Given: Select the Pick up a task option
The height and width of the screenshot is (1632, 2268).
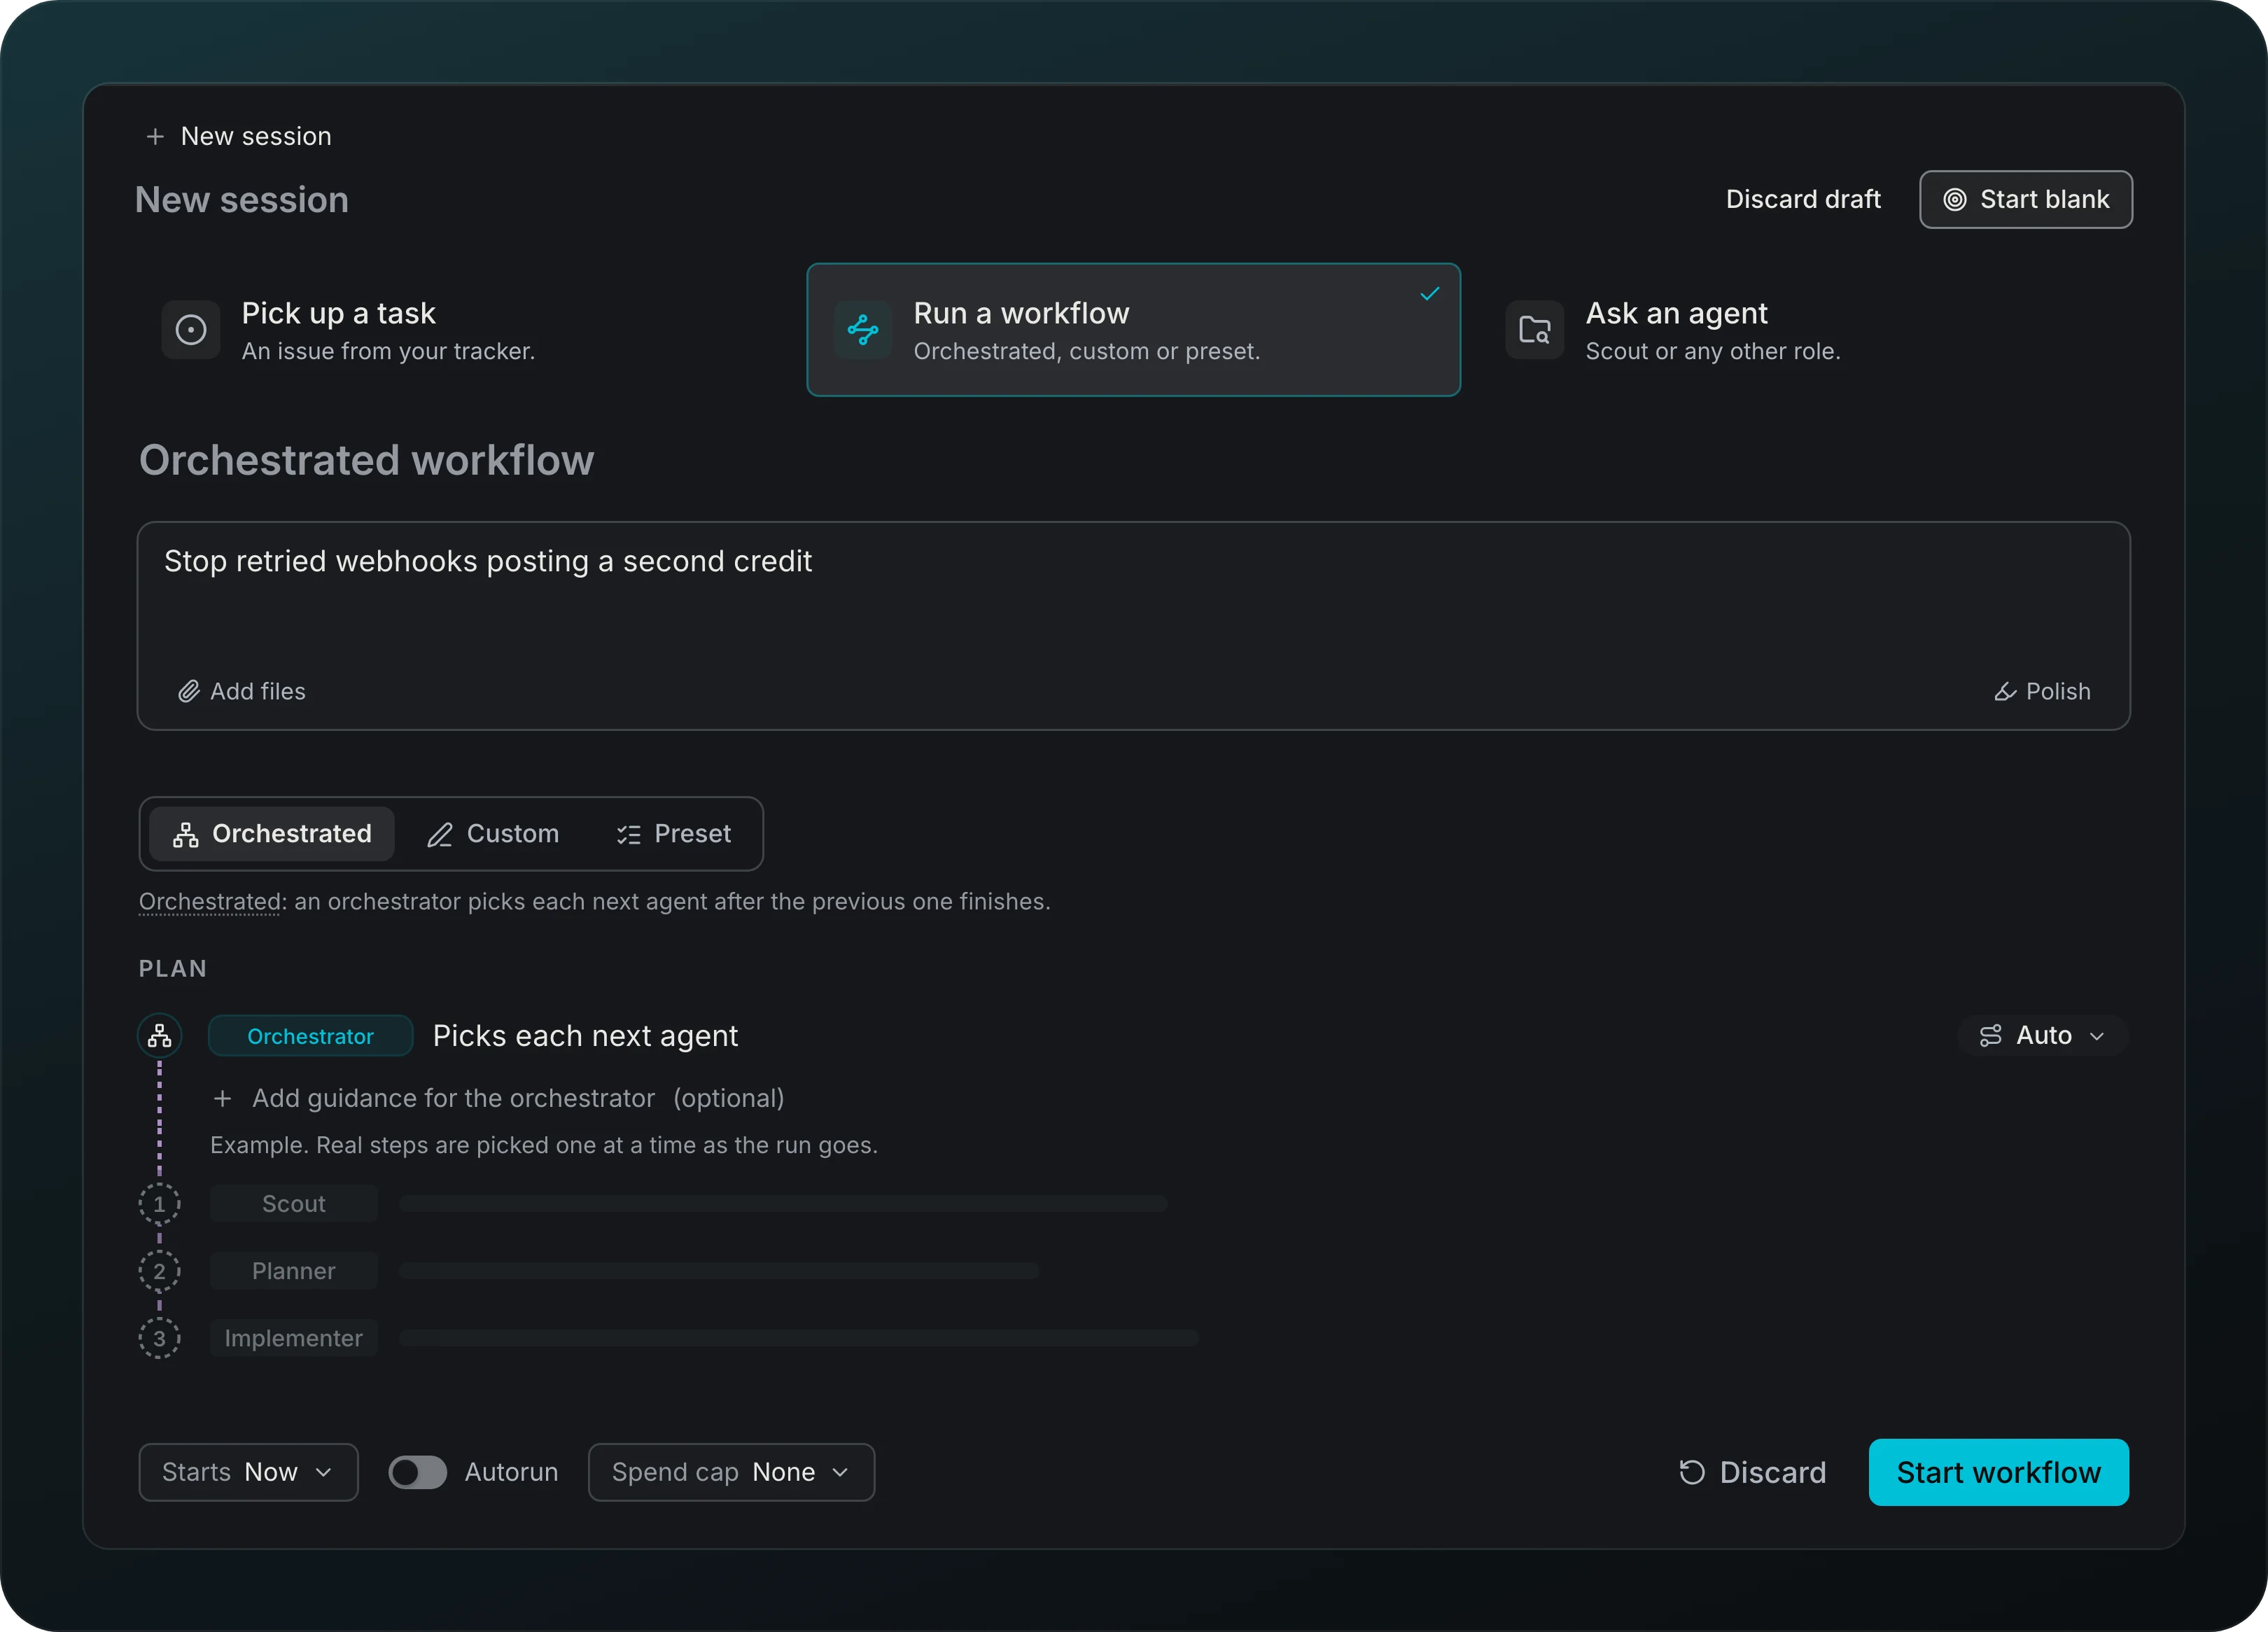Looking at the screenshot, I should [x=463, y=330].
